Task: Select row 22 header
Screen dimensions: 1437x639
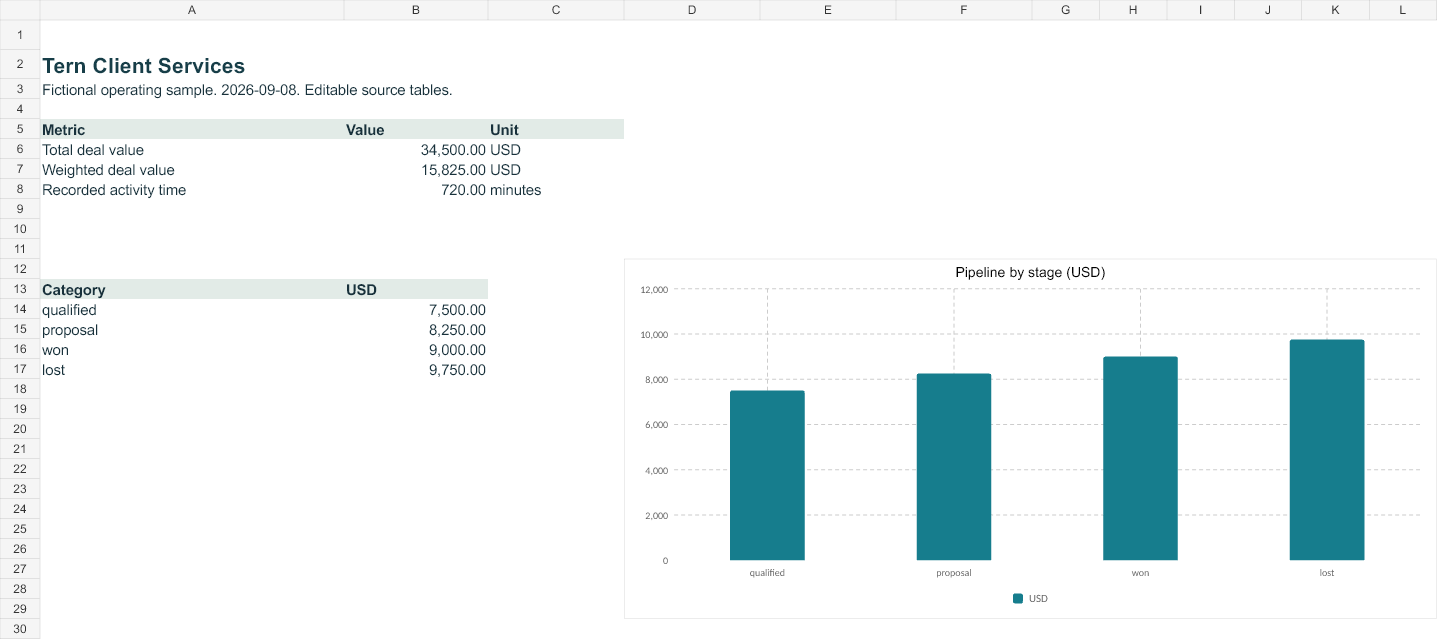Action: 20,470
